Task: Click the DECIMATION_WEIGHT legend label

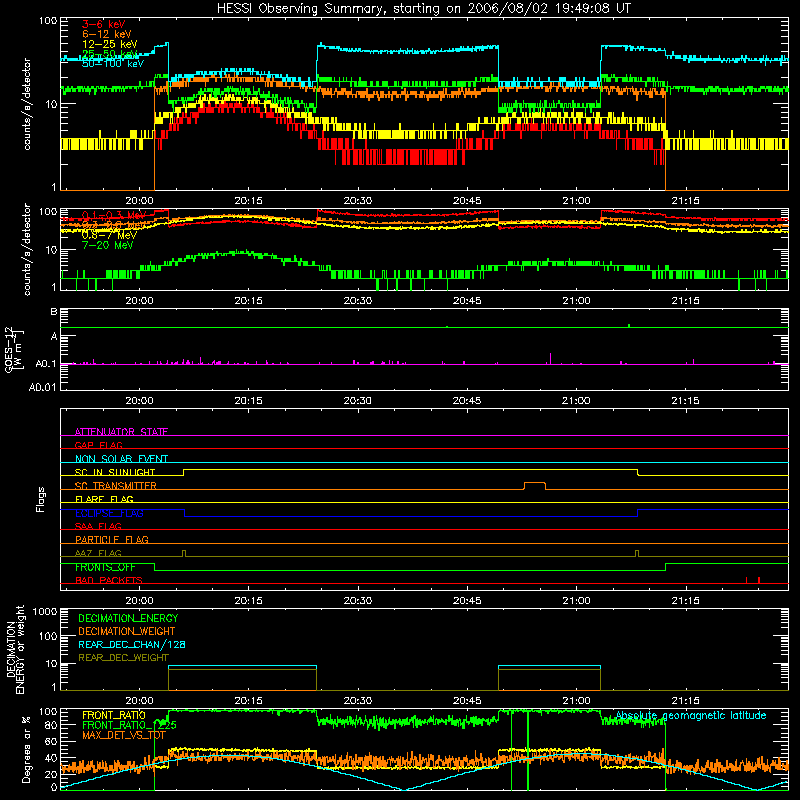Action: (127, 631)
